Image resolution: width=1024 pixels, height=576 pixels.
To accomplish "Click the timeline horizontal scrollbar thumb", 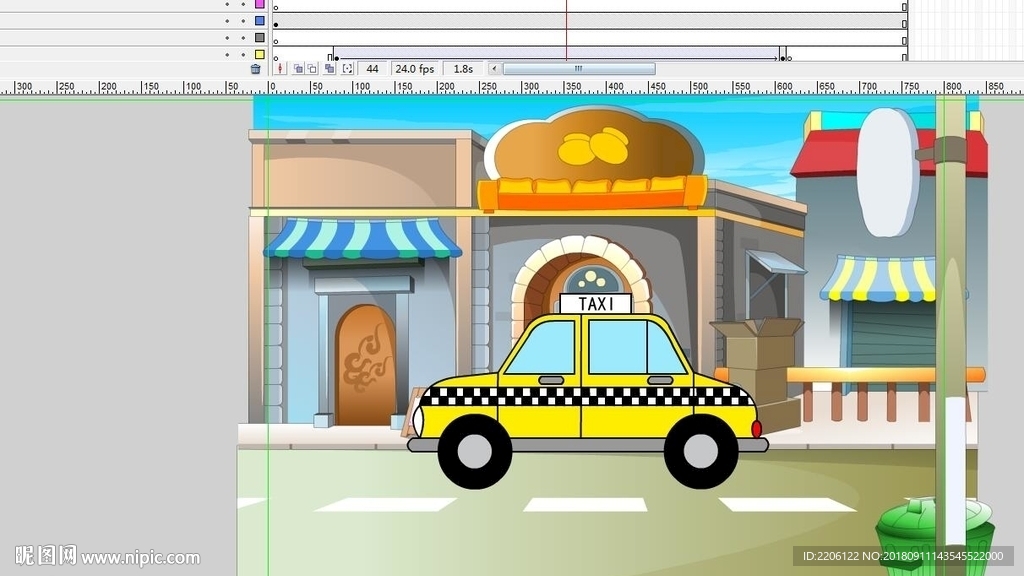I will pyautogui.click(x=579, y=68).
